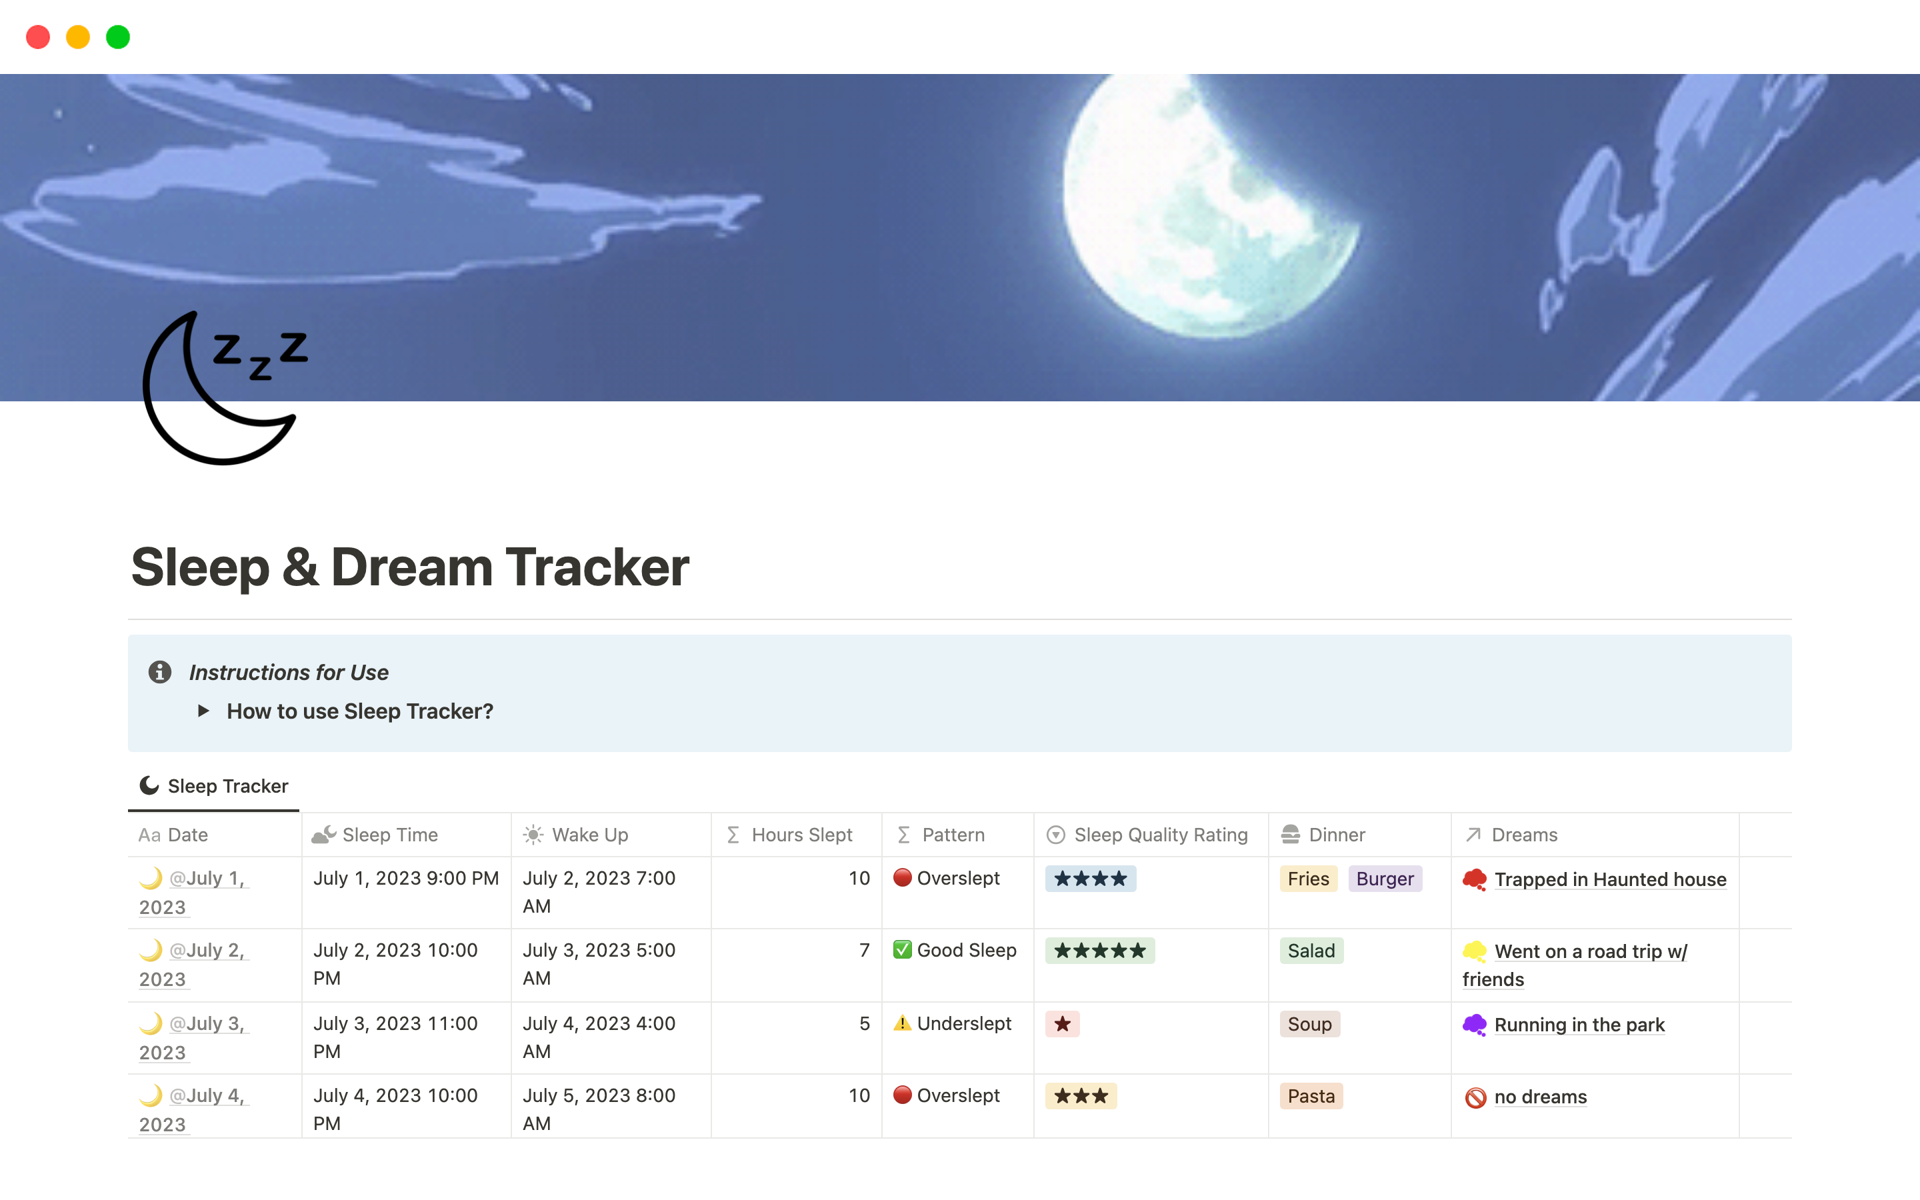Image resolution: width=1920 pixels, height=1200 pixels.
Task: Click the sigma icon in the Hours Slept header
Action: [x=731, y=834]
